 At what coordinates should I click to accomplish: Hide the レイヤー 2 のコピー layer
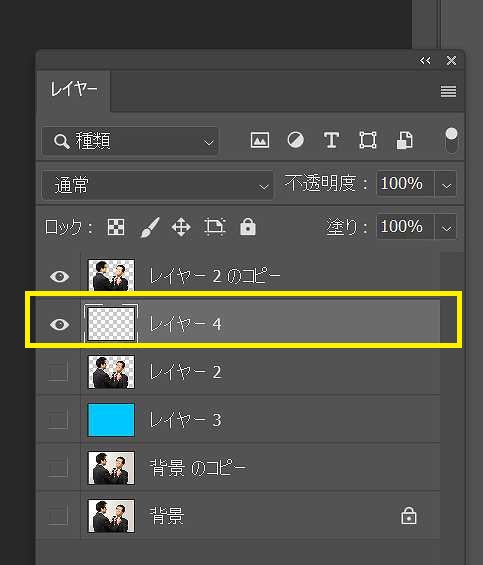click(x=59, y=276)
